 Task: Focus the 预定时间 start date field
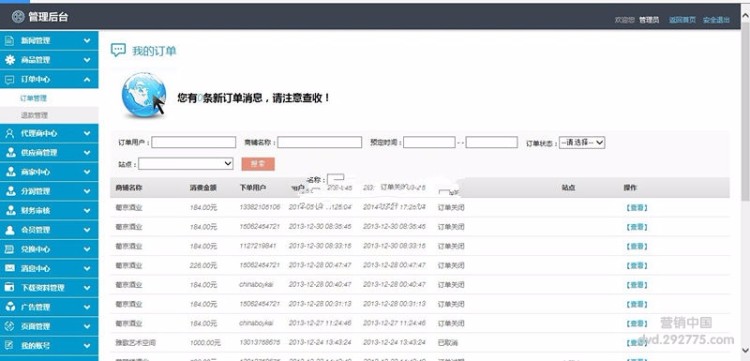point(429,142)
